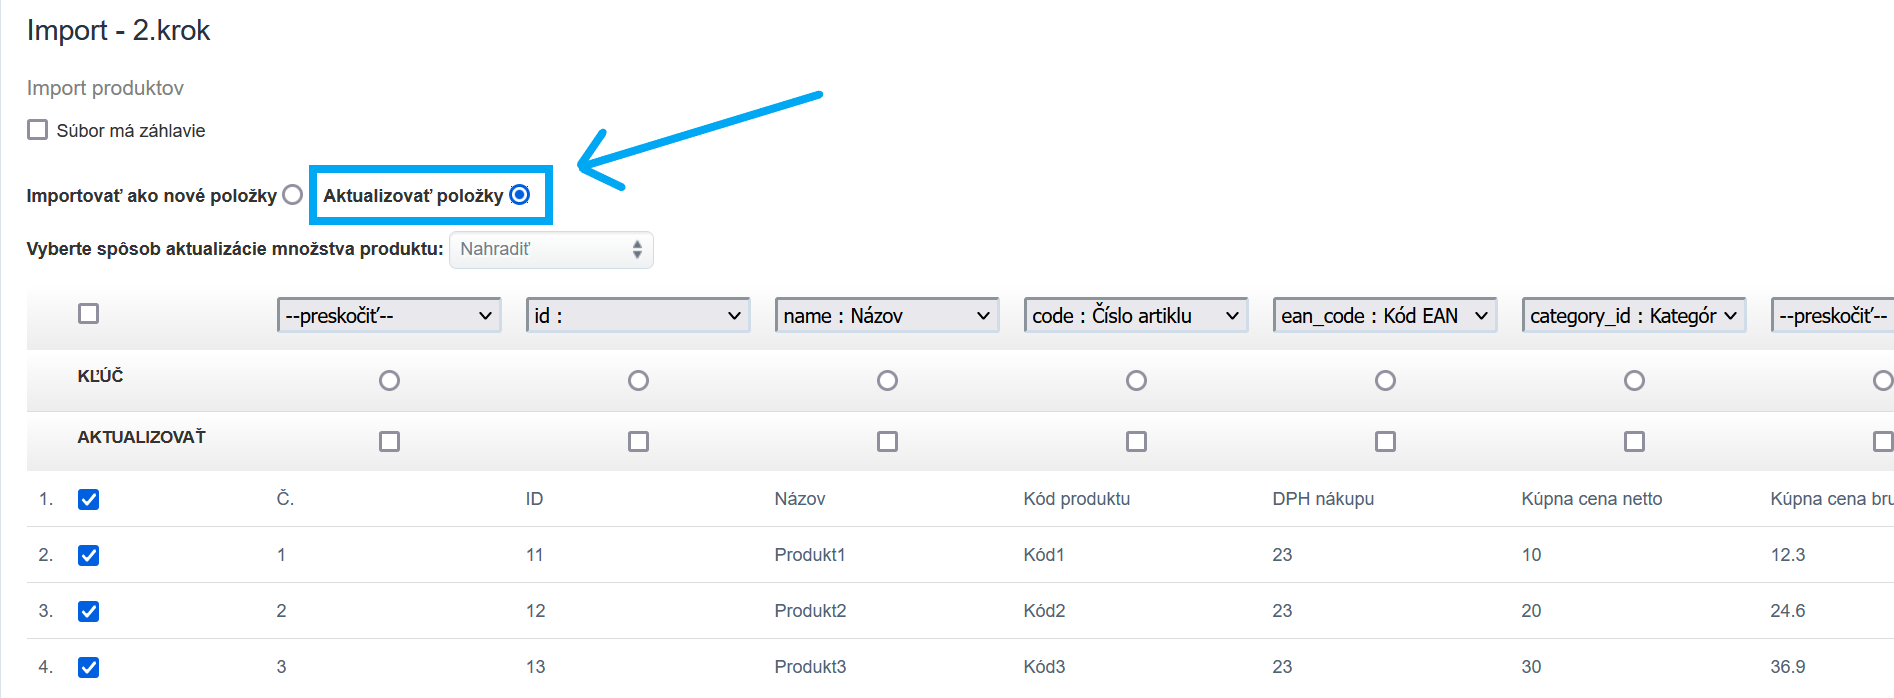
Task: Set KĽÚČ radio for the code column
Action: [1136, 381]
